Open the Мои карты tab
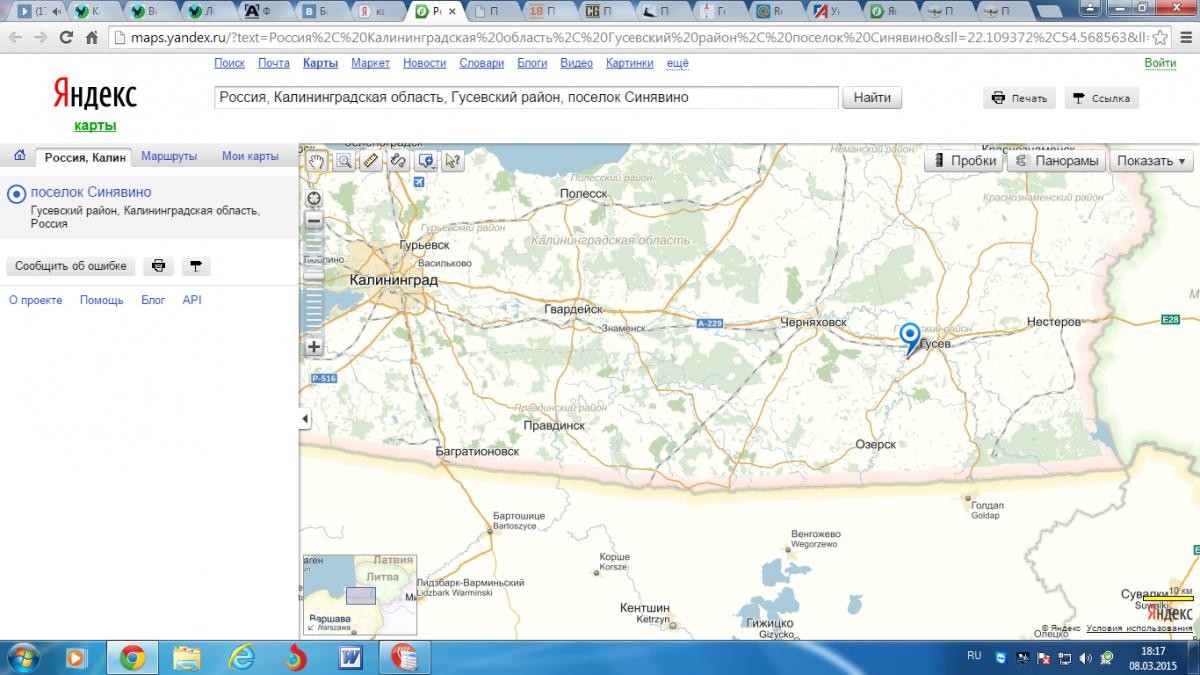The height and width of the screenshot is (675, 1200). click(x=250, y=156)
